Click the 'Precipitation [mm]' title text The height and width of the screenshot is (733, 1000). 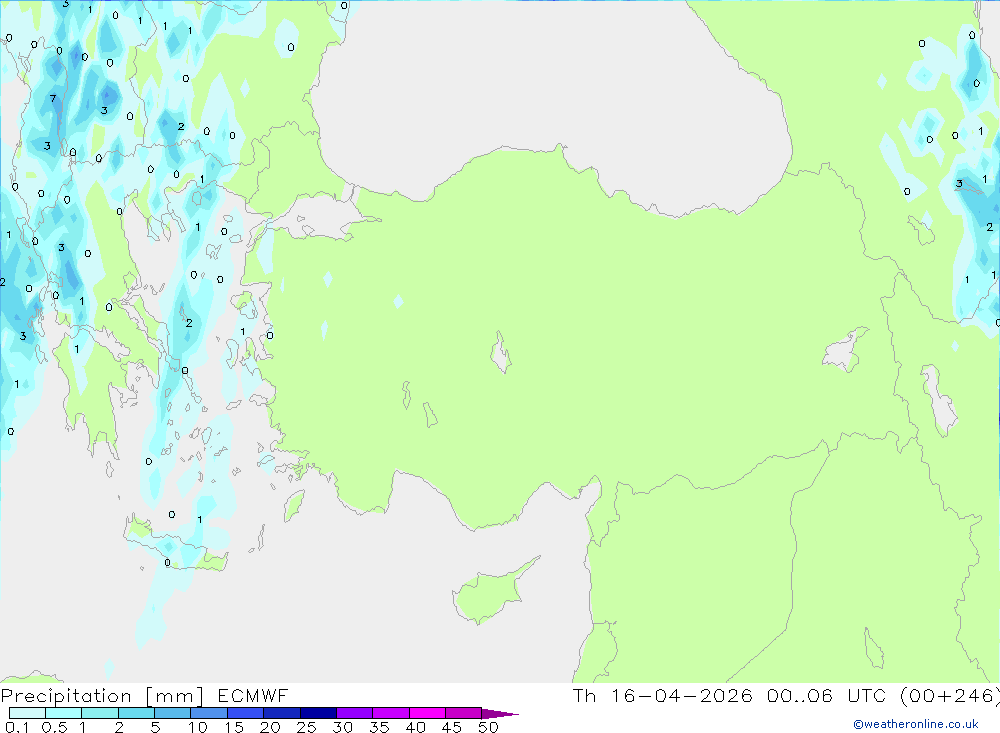click(103, 696)
